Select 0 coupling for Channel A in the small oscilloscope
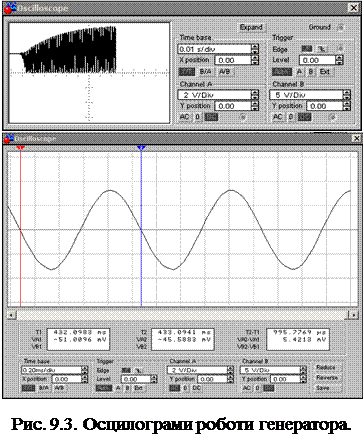 pyautogui.click(x=197, y=117)
